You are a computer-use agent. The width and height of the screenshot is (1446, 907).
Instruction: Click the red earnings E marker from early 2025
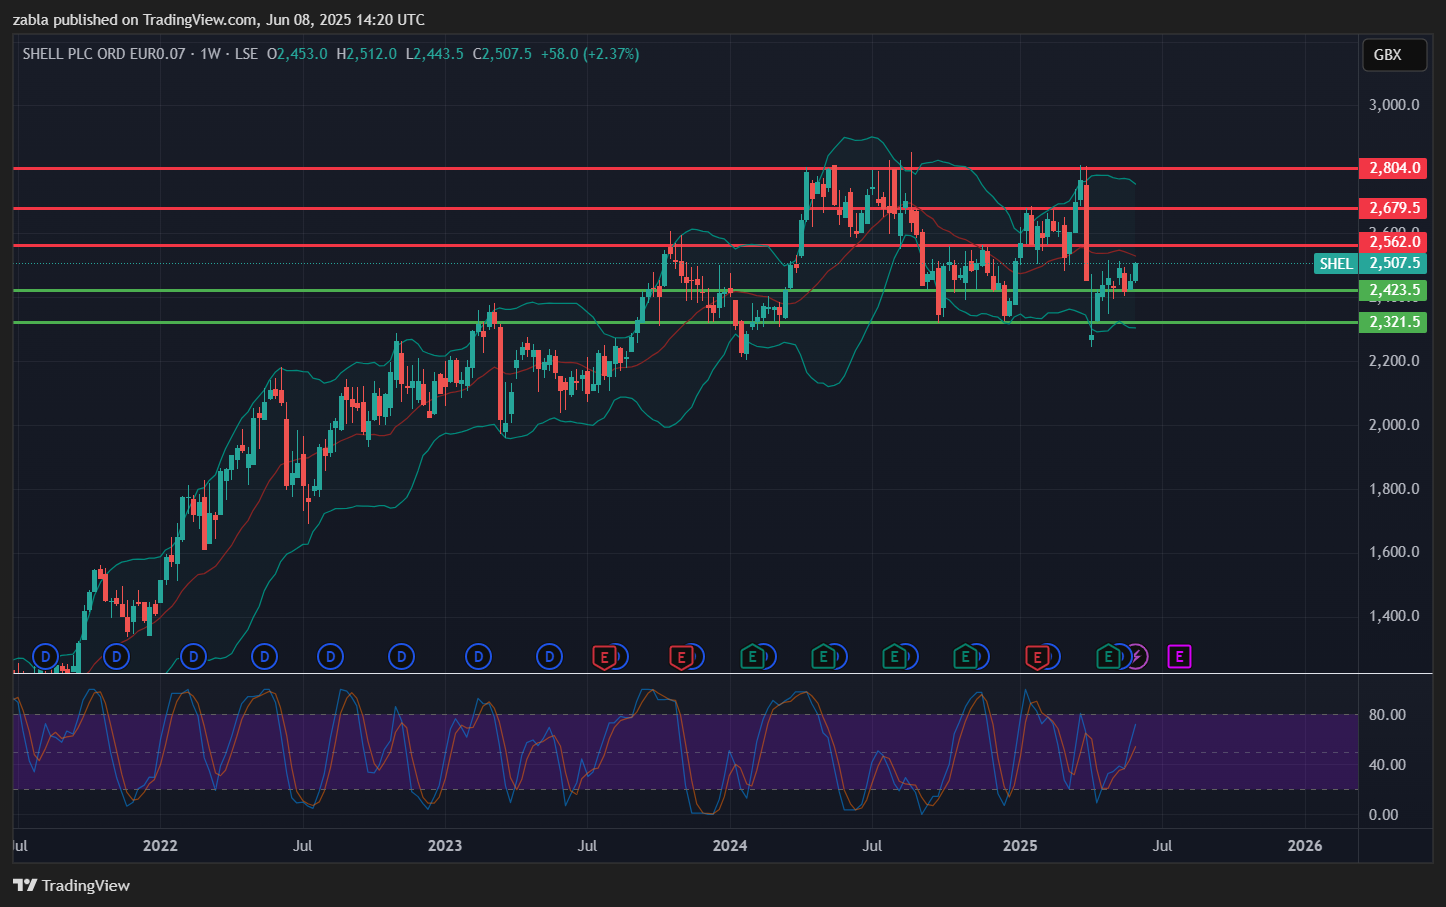click(x=1037, y=657)
